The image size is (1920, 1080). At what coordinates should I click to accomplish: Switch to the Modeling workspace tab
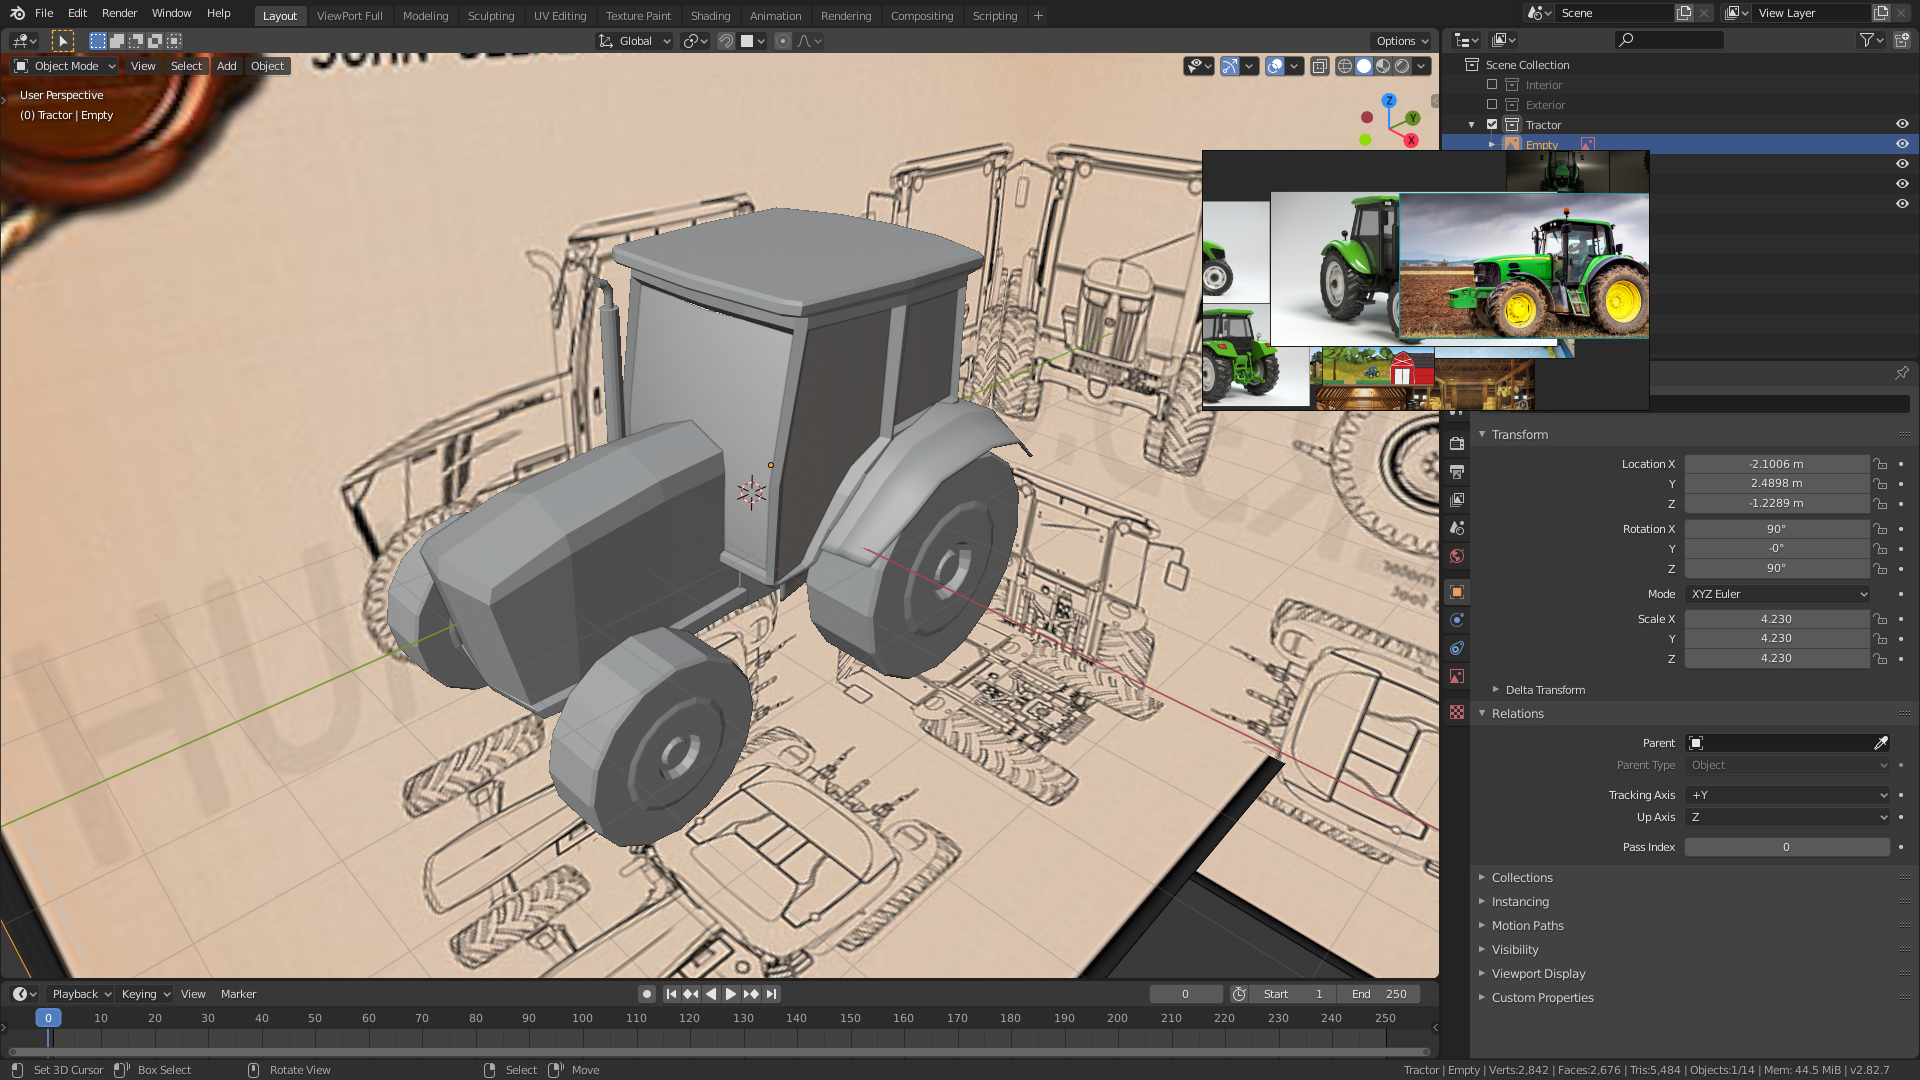click(425, 16)
